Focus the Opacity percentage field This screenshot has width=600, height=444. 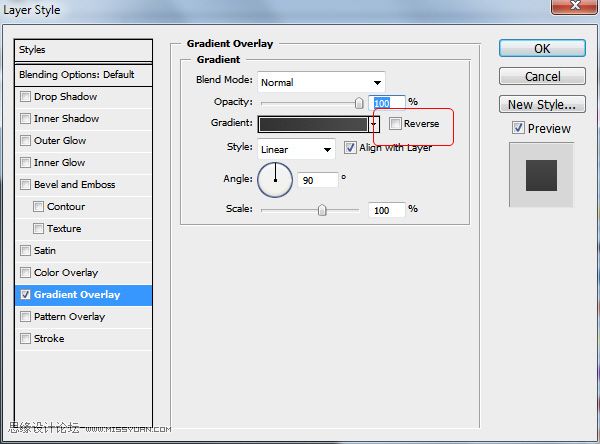click(x=386, y=103)
